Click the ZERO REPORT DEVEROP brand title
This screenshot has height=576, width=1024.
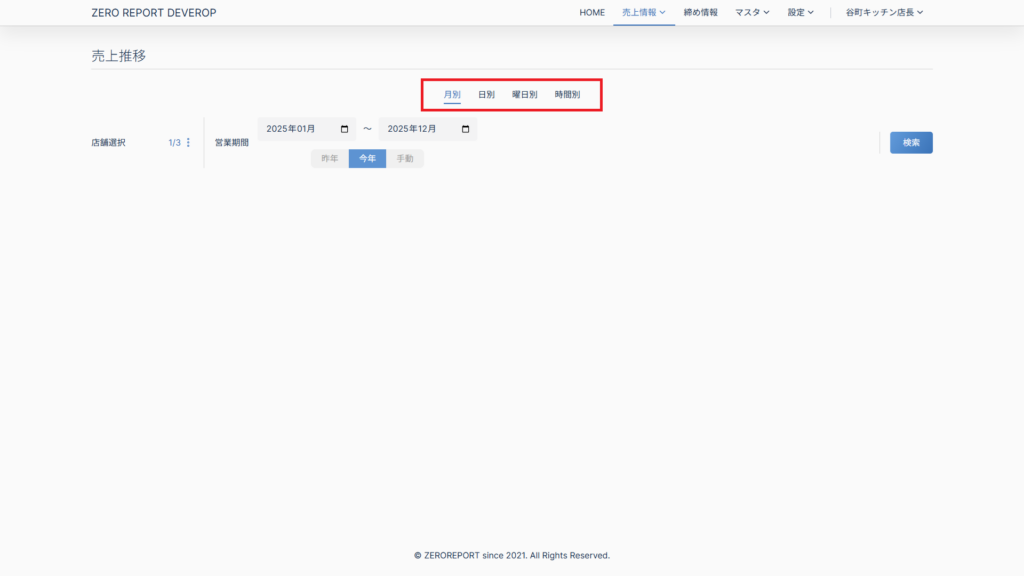[153, 13]
